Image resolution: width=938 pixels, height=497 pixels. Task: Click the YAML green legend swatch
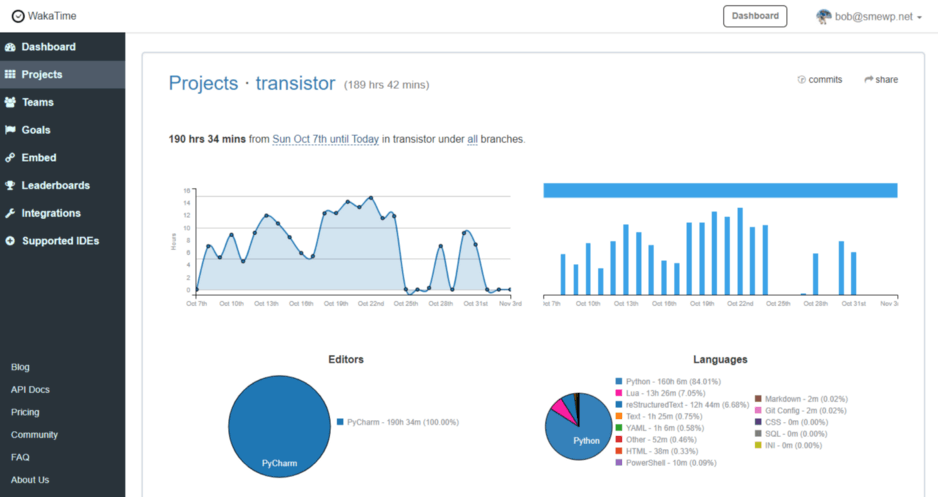(x=619, y=428)
